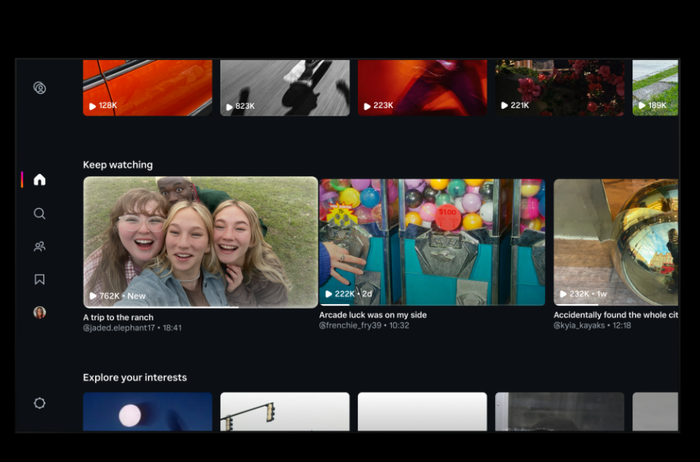Click the 'A trip to the ranch' title

[118, 317]
